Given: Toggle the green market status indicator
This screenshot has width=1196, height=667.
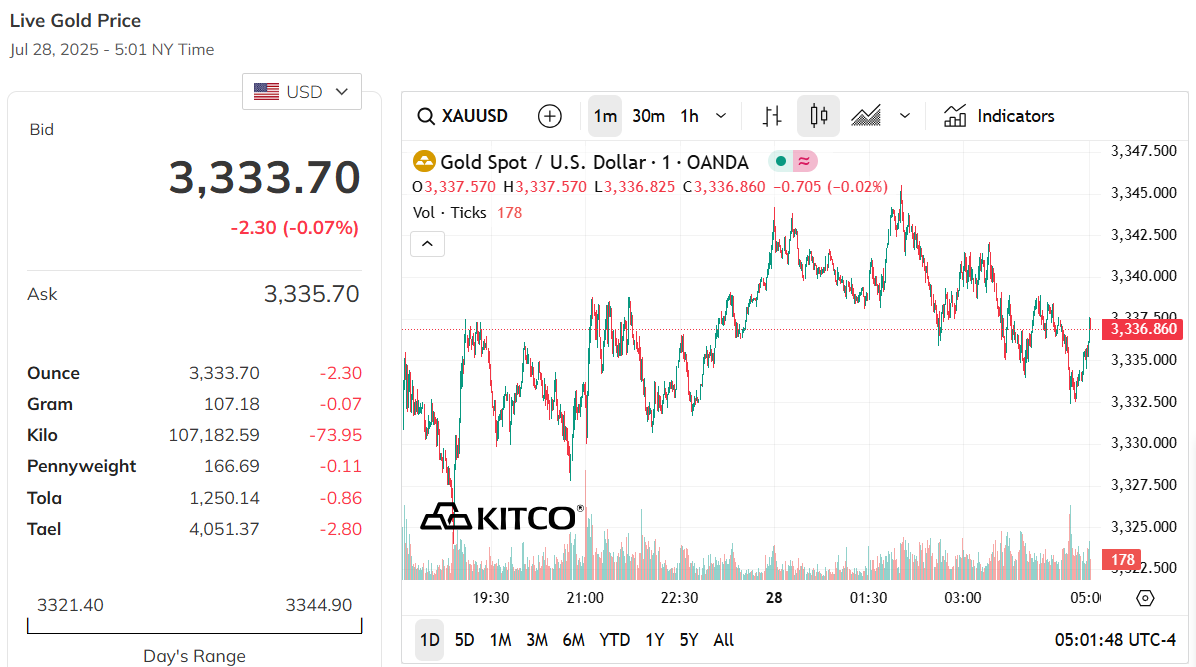Looking at the screenshot, I should coord(780,161).
